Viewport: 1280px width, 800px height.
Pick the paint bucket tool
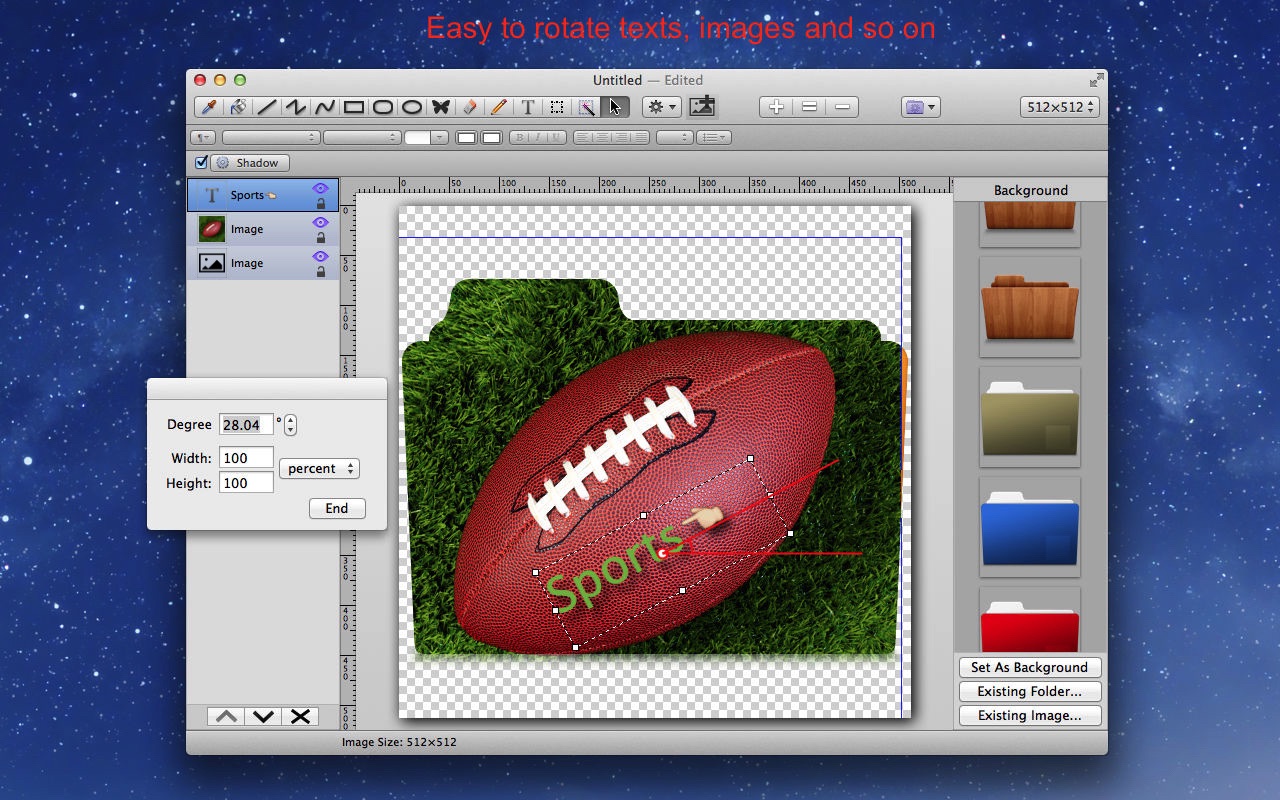tap(238, 107)
